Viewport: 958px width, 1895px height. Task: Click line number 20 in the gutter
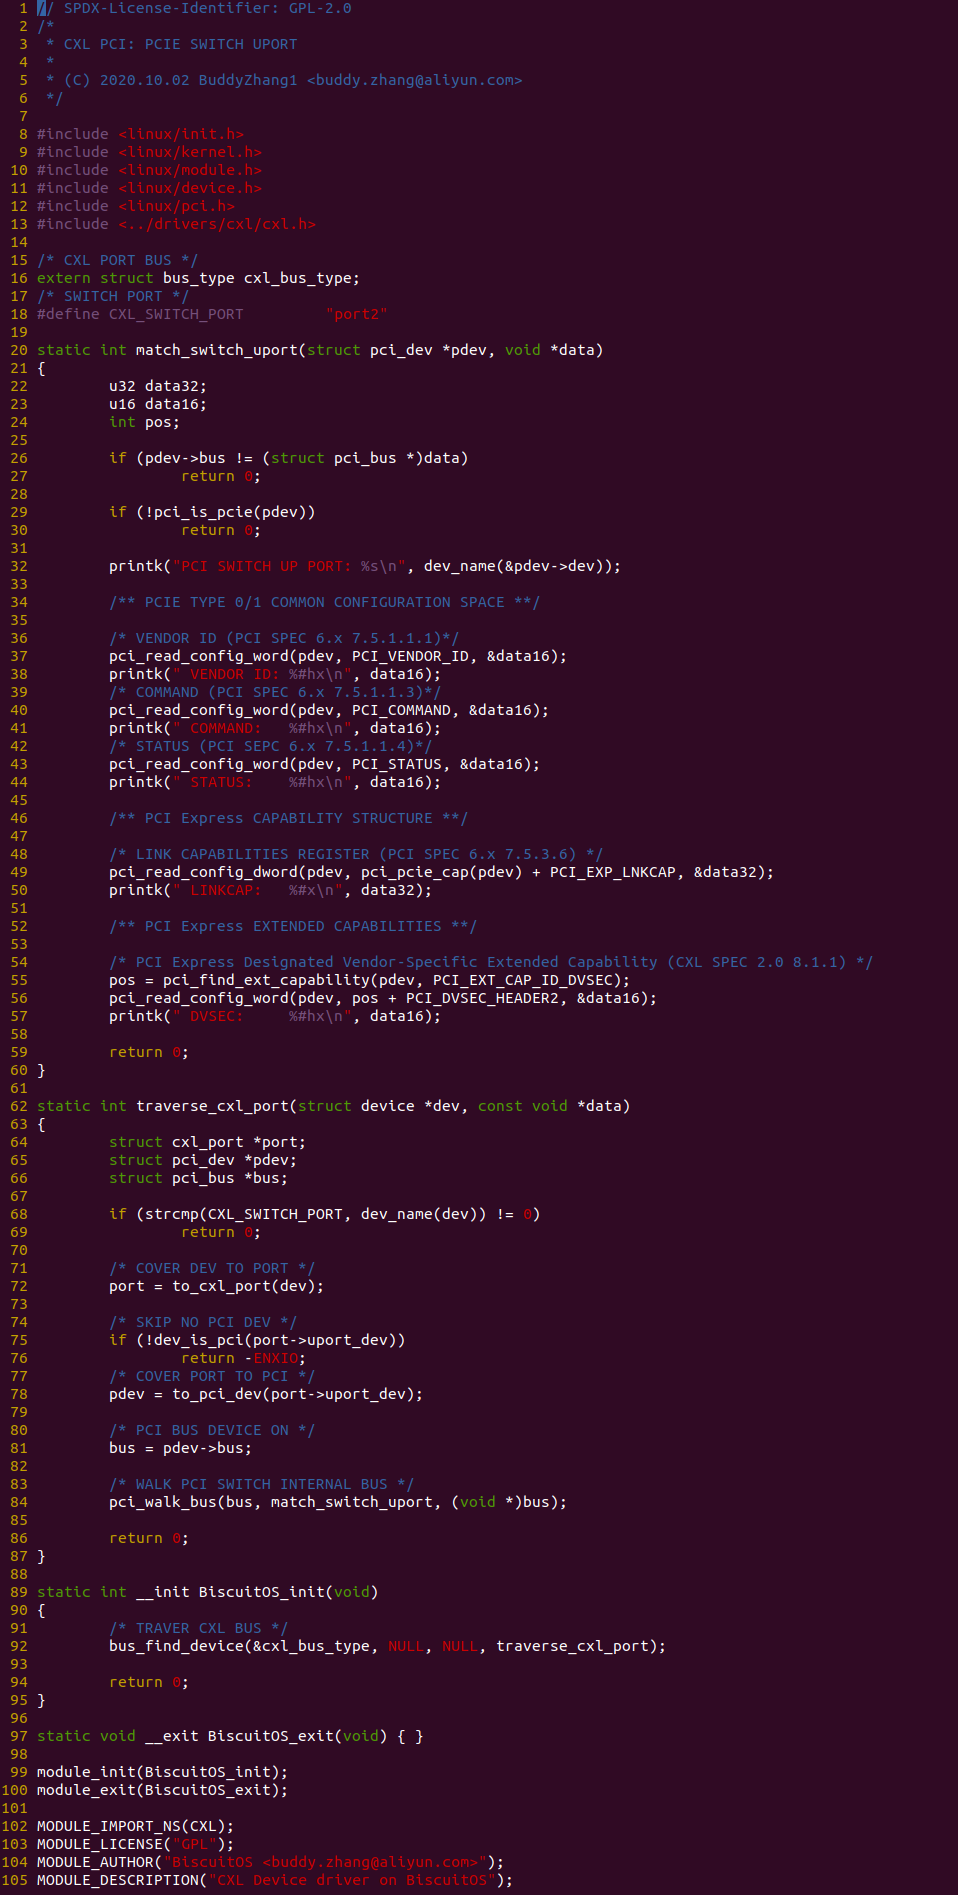19,350
